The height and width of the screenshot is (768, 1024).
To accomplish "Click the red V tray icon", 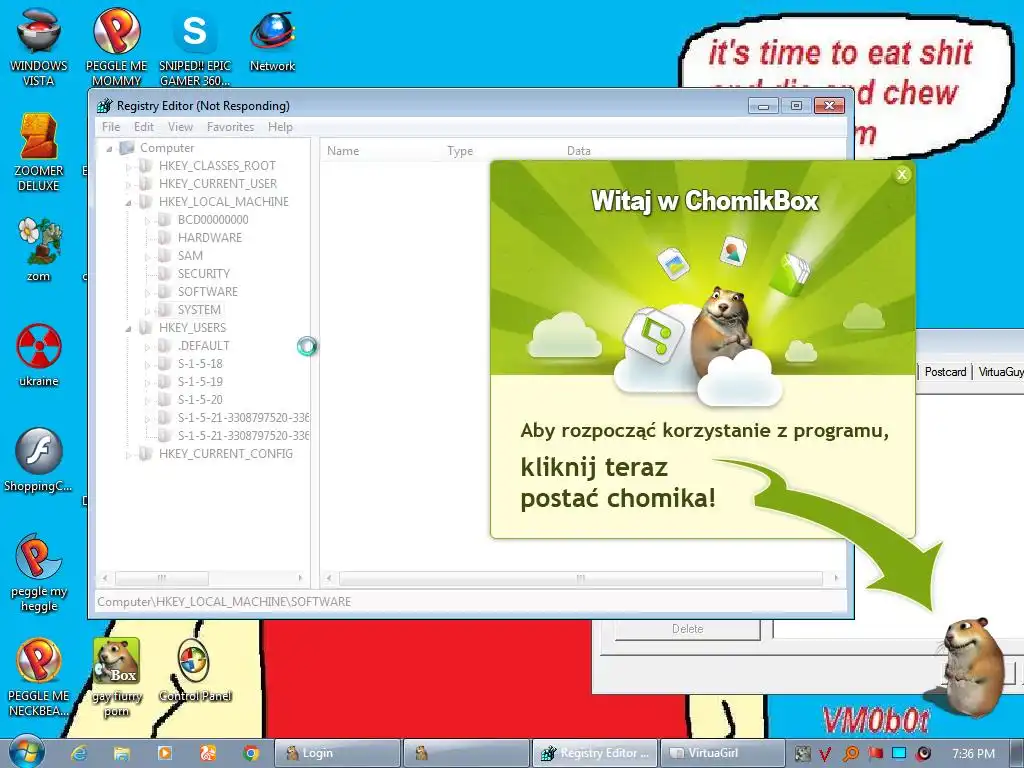I will (825, 754).
